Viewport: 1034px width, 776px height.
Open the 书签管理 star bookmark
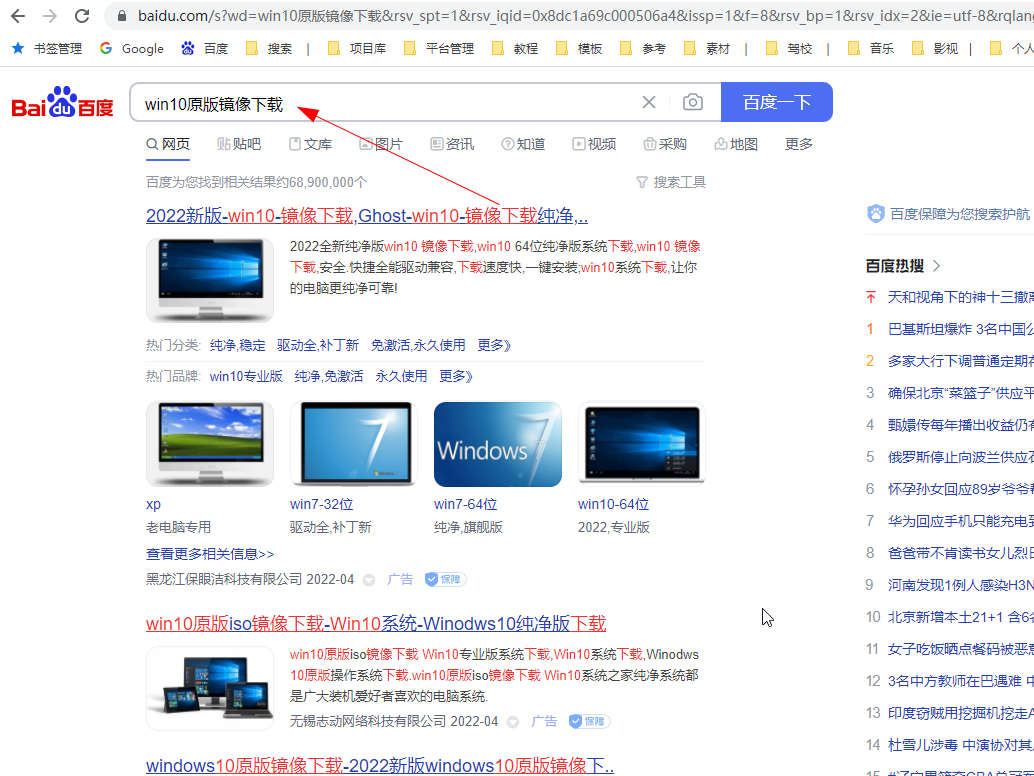pyautogui.click(x=47, y=48)
